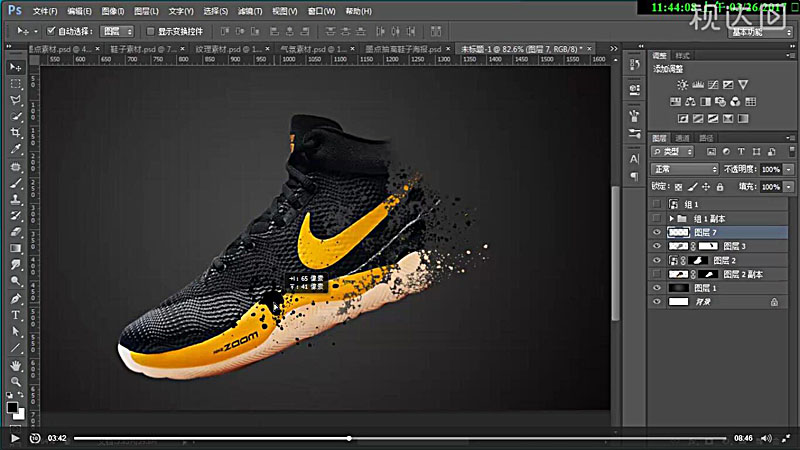The height and width of the screenshot is (450, 800).
Task: Show layer 图层 2 副本
Action: (657, 274)
